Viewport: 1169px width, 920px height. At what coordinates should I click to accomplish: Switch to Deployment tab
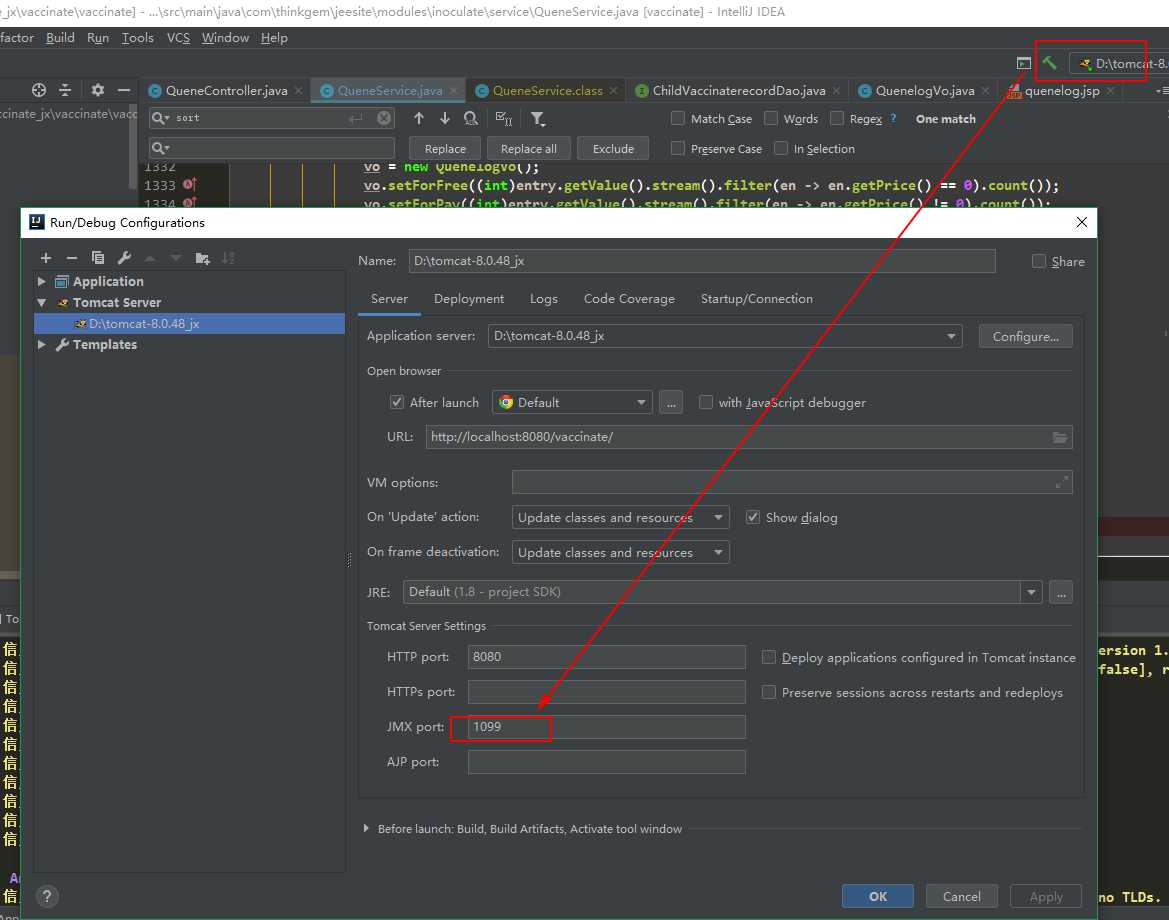pos(469,298)
